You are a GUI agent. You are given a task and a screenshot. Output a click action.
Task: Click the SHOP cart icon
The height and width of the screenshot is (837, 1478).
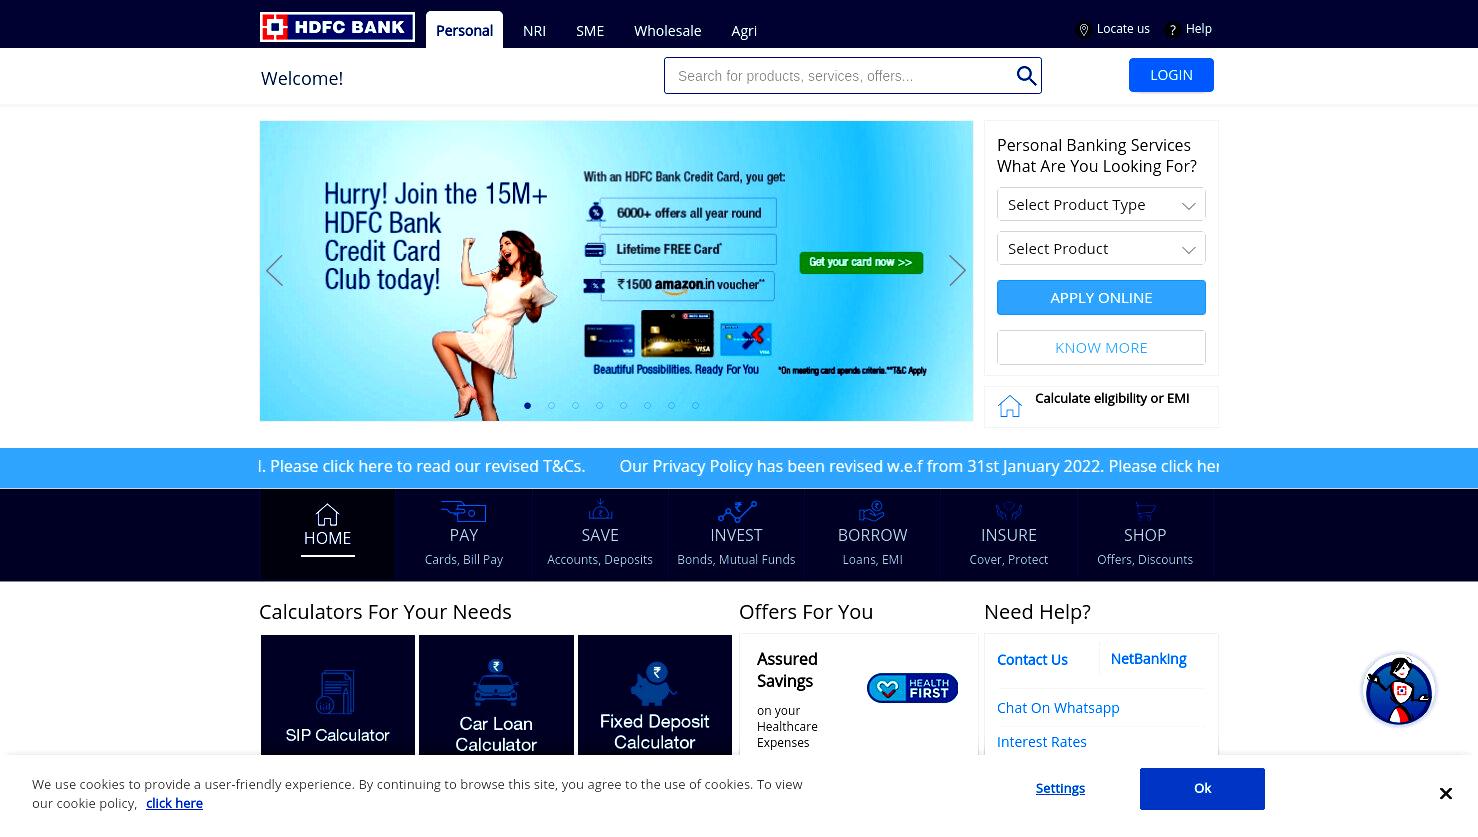(1145, 511)
